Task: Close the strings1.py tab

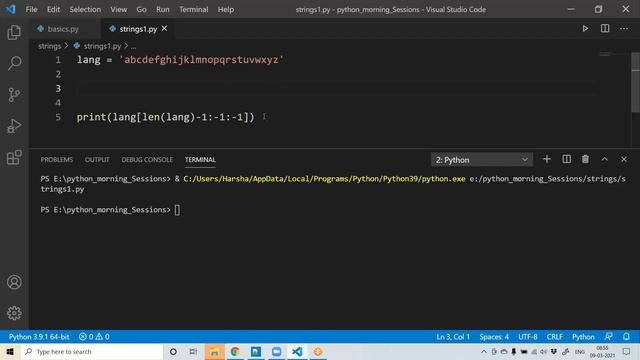Action: click(164, 29)
